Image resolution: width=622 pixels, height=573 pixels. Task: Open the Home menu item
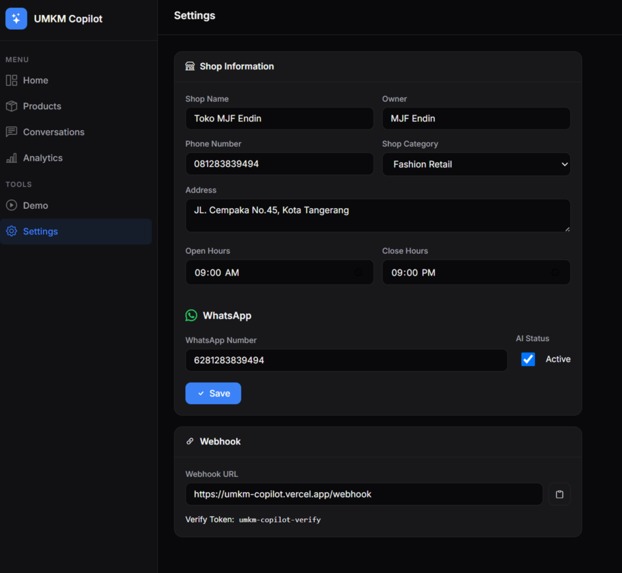pos(76,81)
